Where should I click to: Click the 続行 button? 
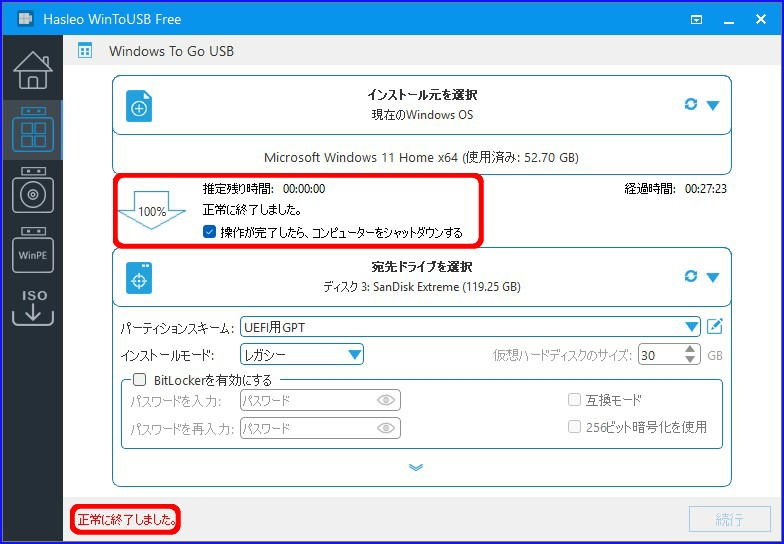[x=730, y=519]
